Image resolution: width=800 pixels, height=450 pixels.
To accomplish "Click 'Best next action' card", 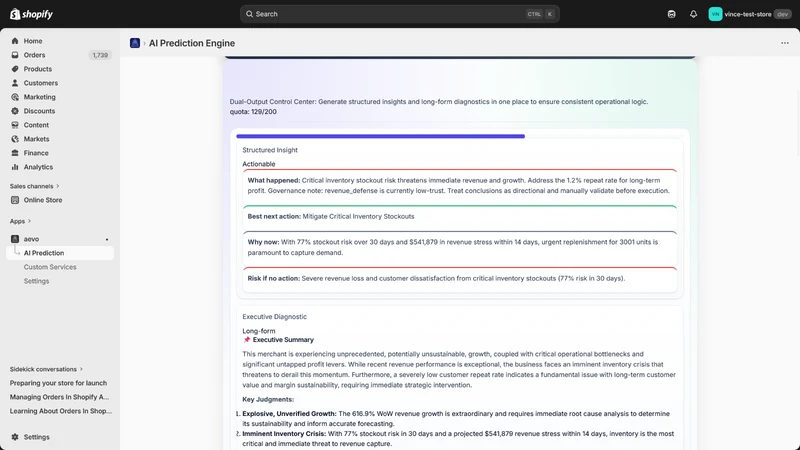I will (460, 218).
